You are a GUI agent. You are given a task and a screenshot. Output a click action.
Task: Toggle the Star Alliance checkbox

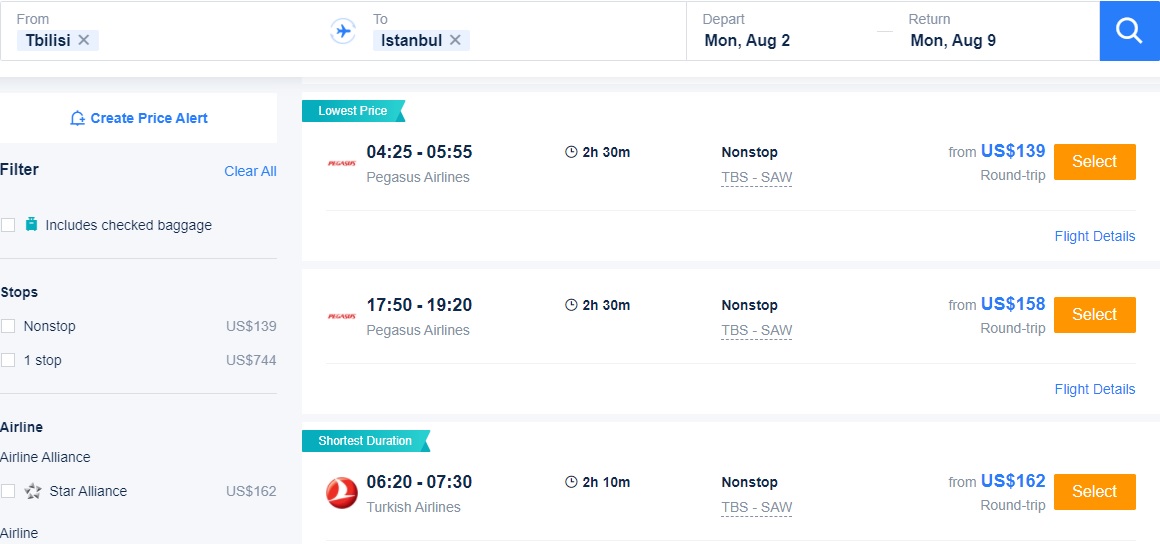click(x=8, y=491)
